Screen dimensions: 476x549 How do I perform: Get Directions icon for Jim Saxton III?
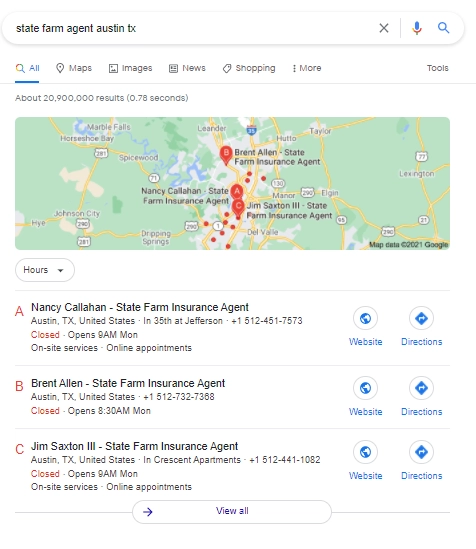pyautogui.click(x=421, y=452)
